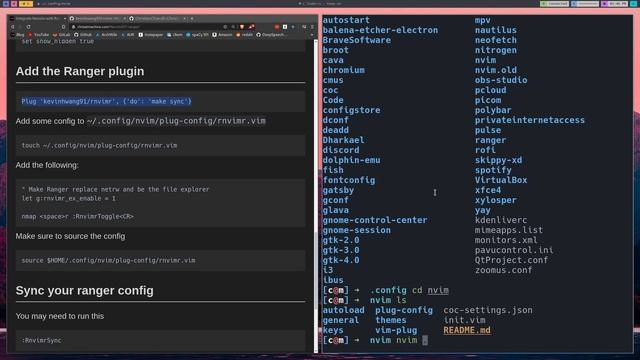The height and width of the screenshot is (360, 640).
Task: Open the ArchWiki bookmark
Action: coord(107,35)
